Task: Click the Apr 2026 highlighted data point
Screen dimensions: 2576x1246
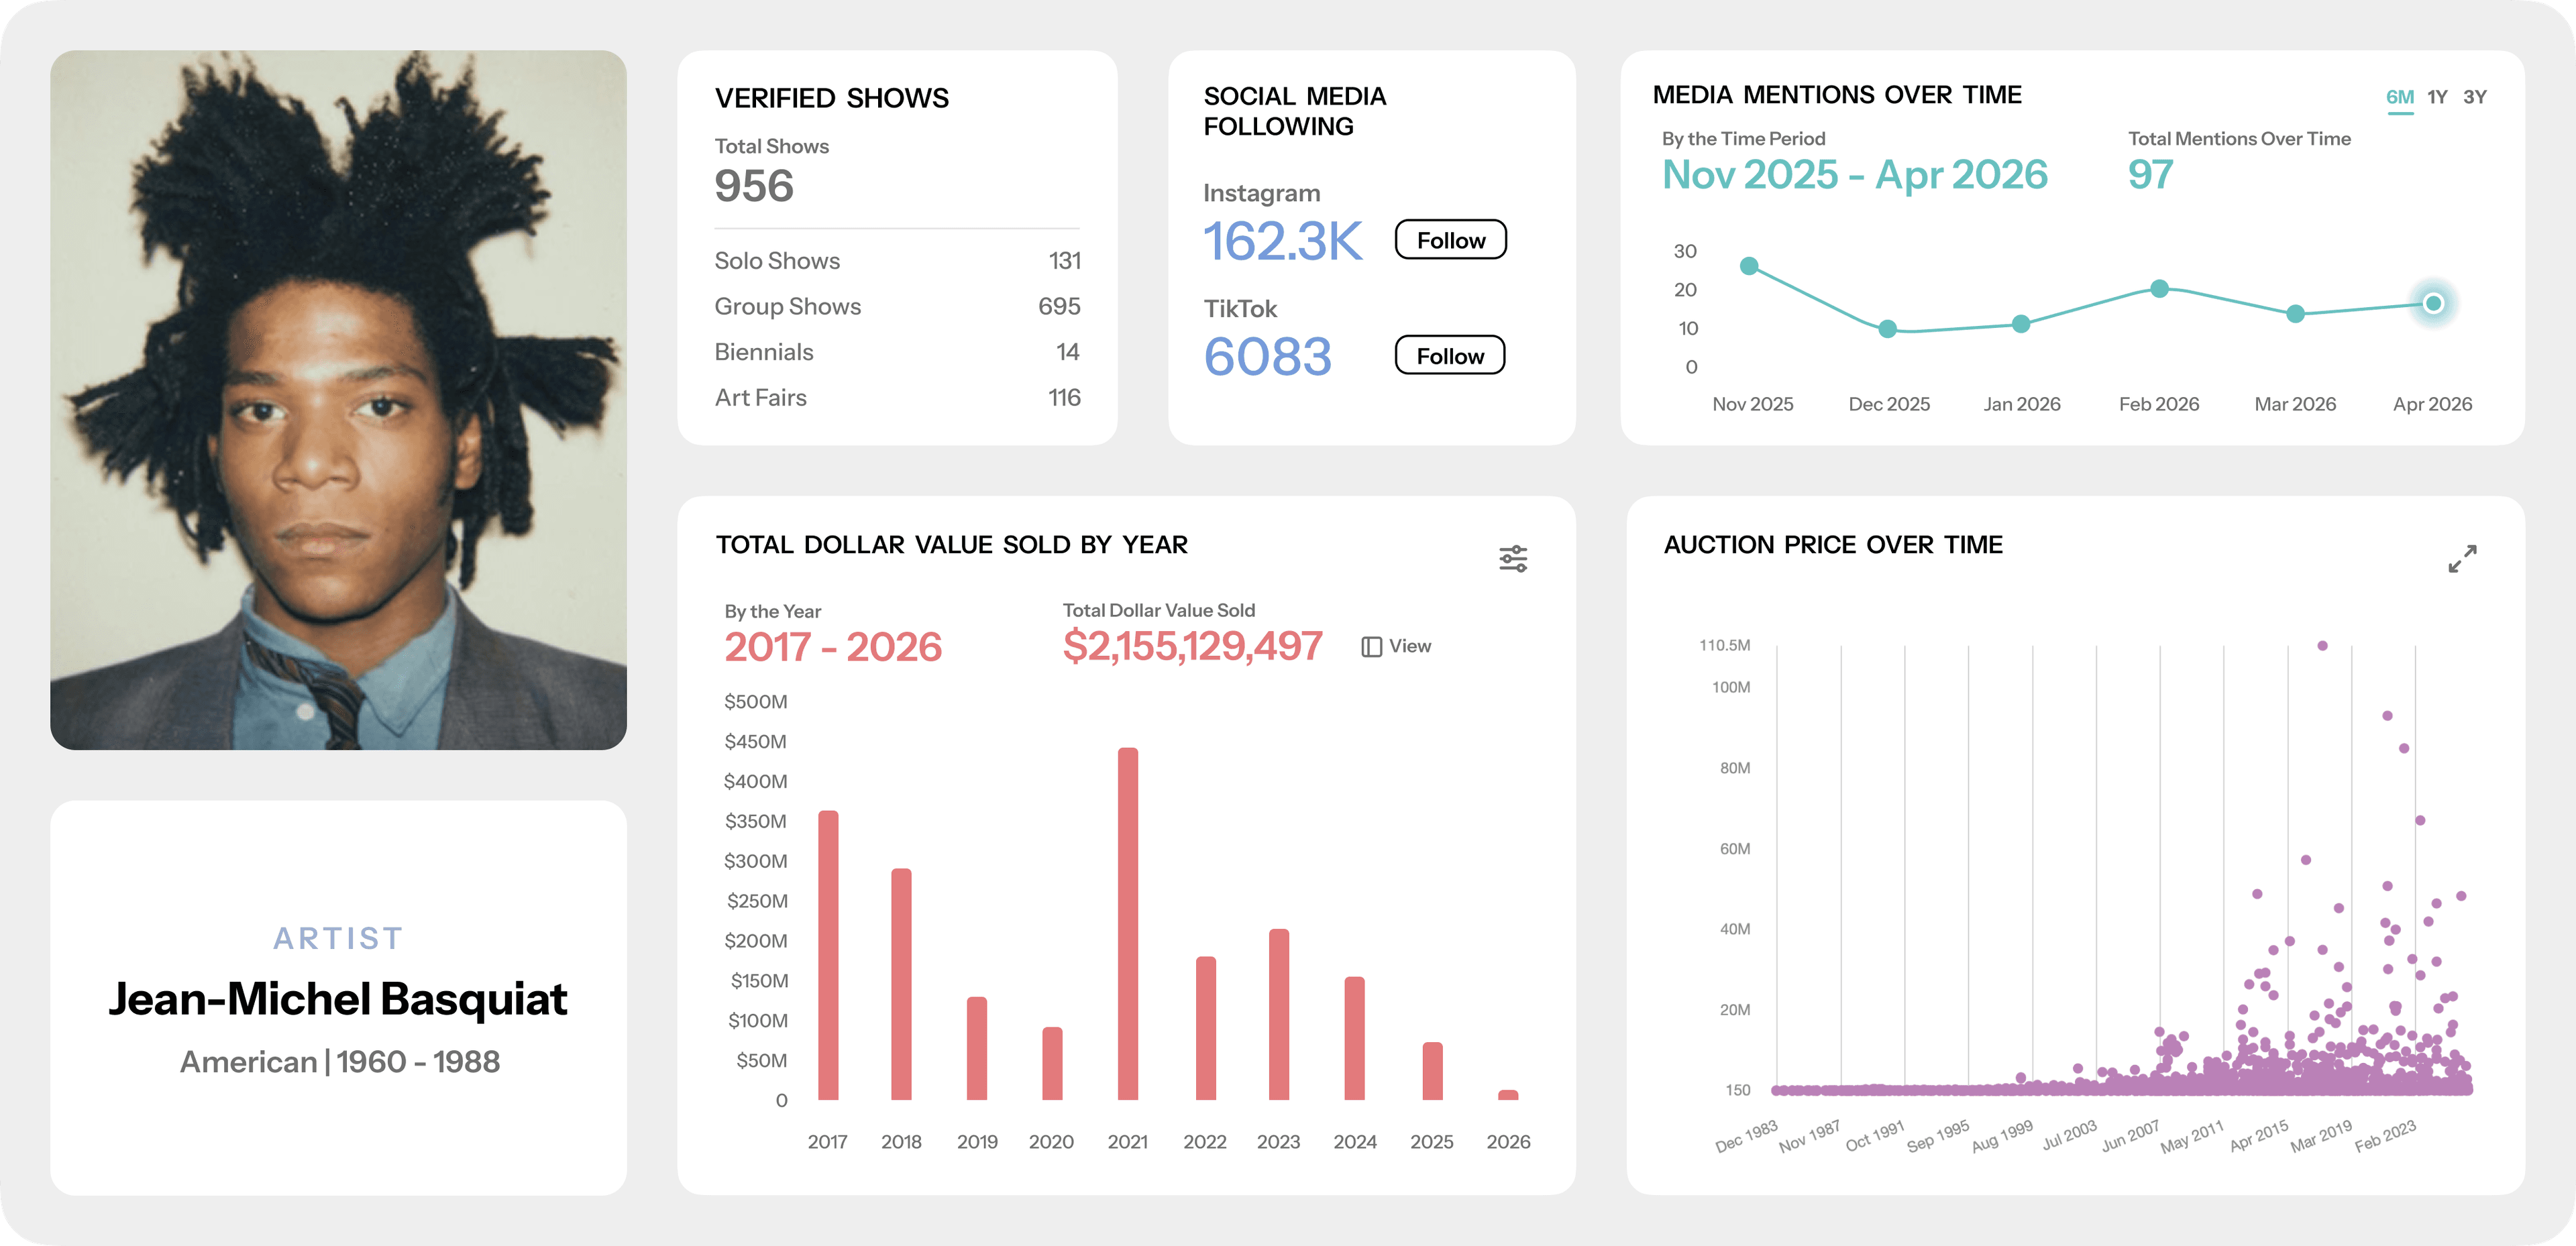Action: (x=2433, y=303)
